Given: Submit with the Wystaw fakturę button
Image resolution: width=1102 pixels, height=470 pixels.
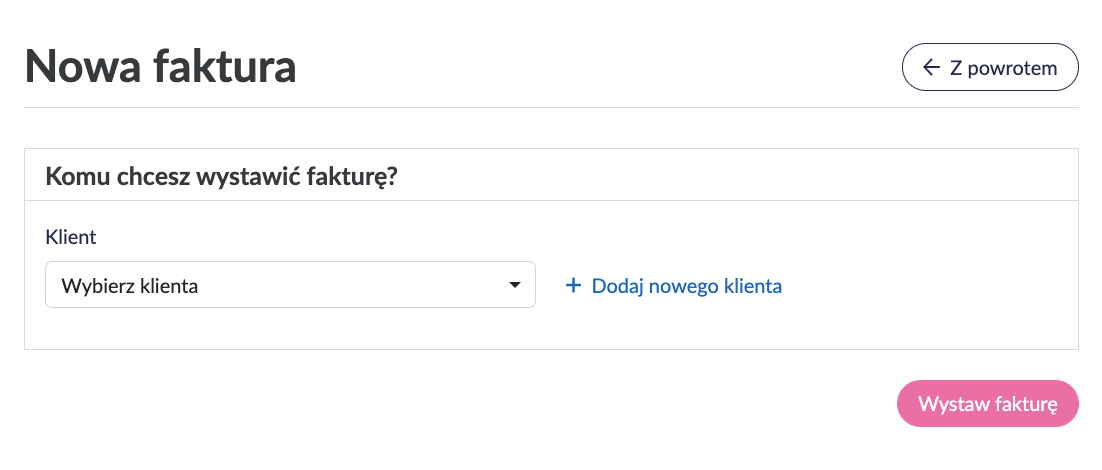Looking at the screenshot, I should click(x=987, y=404).
